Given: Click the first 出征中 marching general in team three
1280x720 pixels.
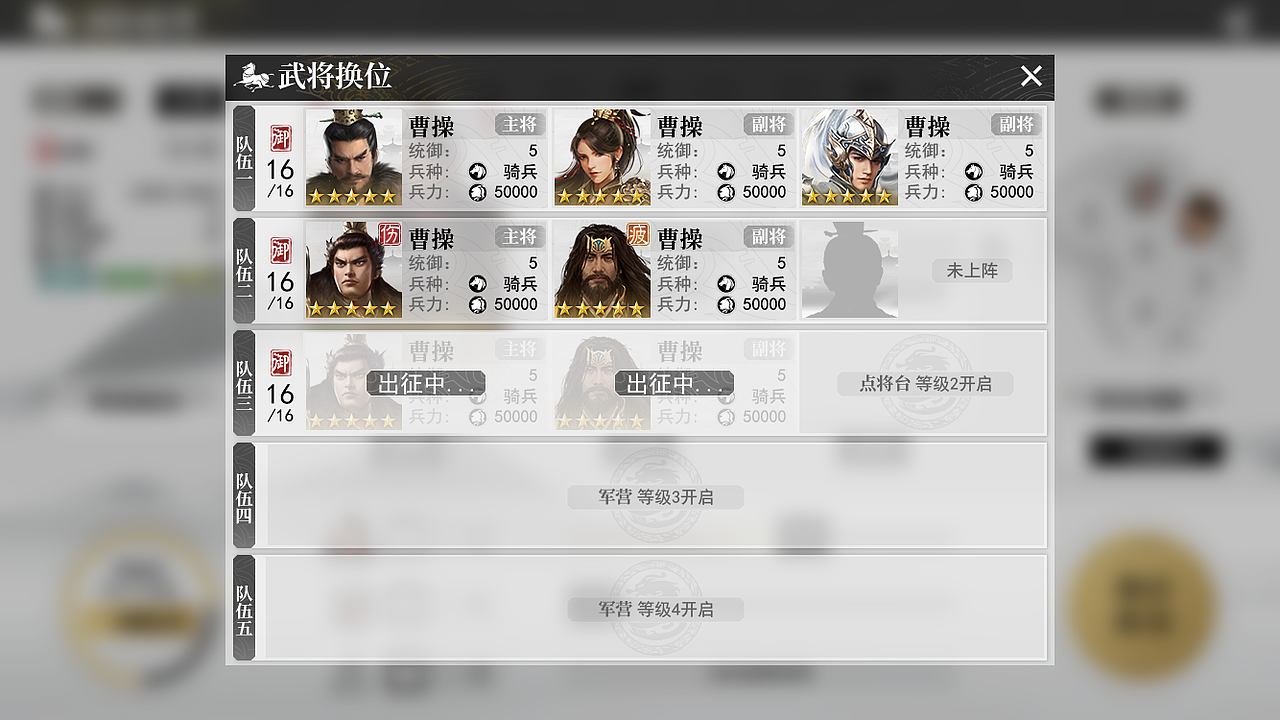Looking at the screenshot, I should click(425, 382).
